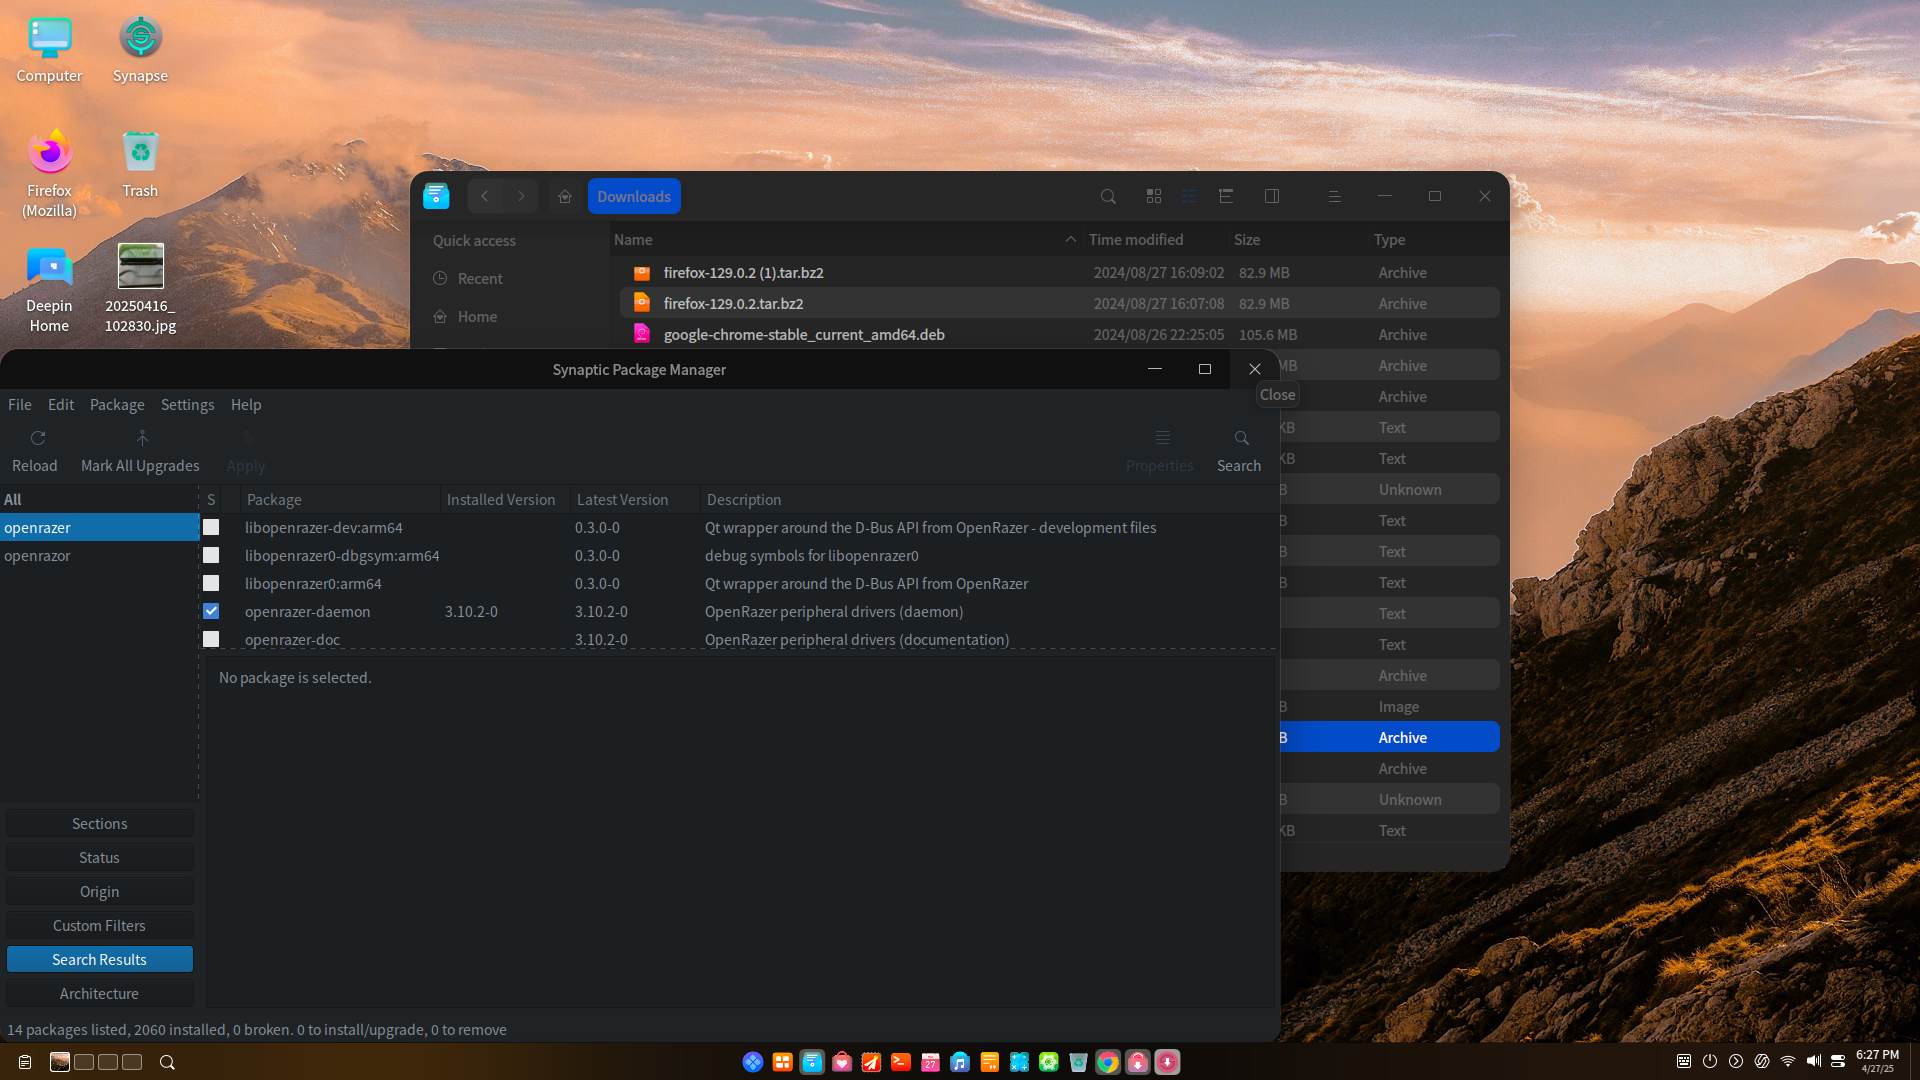Switch file manager to tree view
This screenshot has height=1080, width=1920.
(x=1226, y=196)
